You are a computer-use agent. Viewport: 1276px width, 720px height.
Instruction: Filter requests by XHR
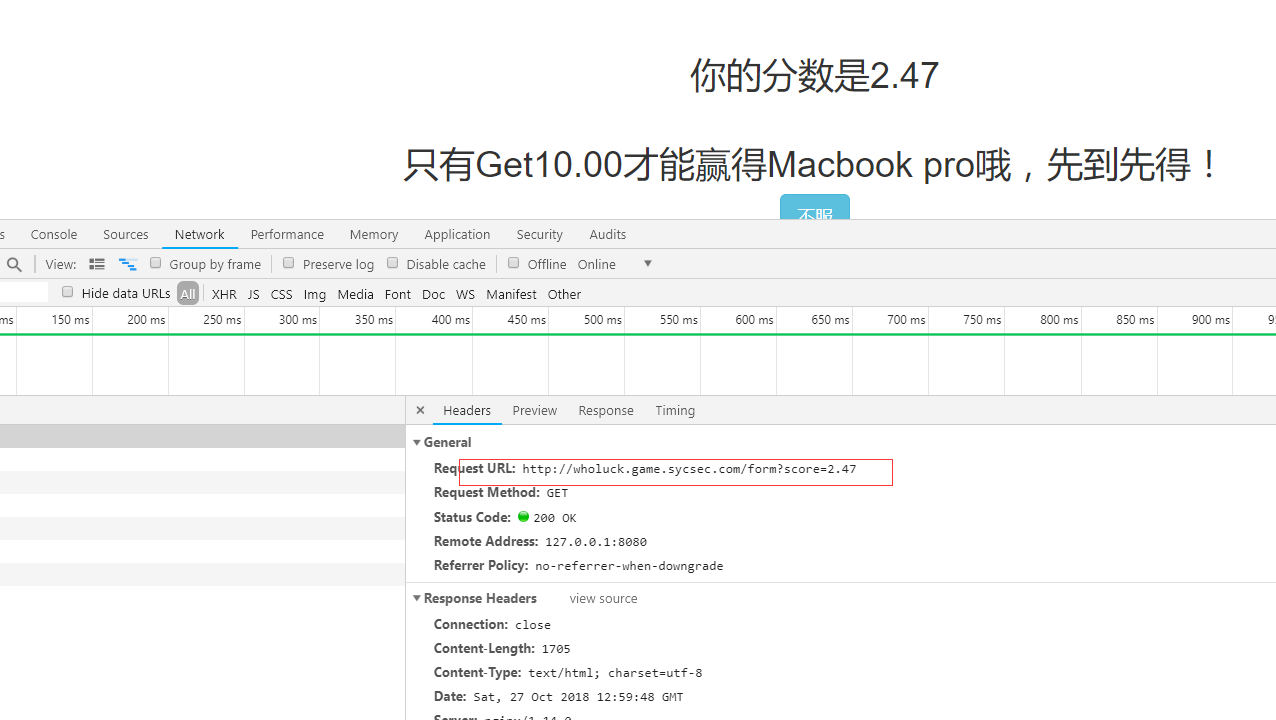tap(224, 294)
